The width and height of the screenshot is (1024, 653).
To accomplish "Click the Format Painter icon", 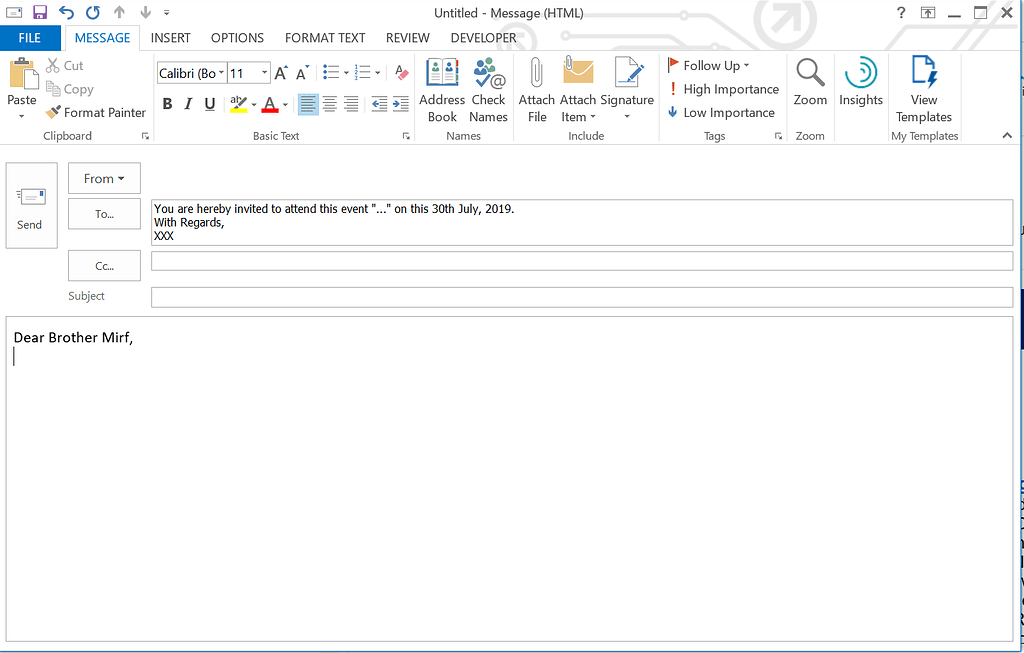I will point(95,112).
